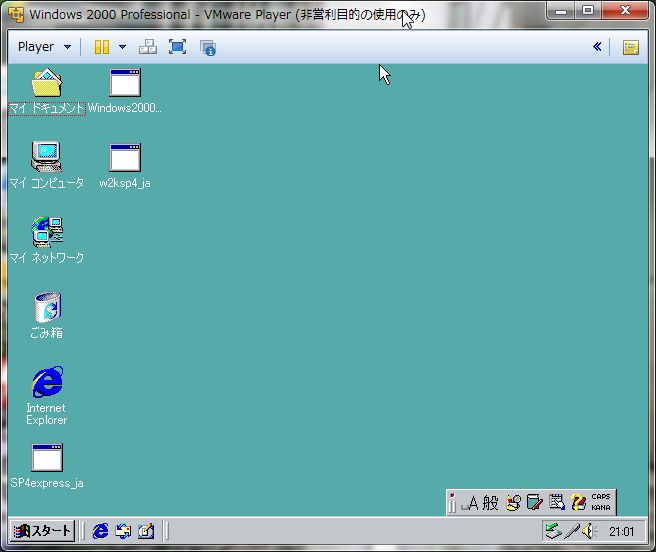Open the IME Pad icon

click(514, 503)
